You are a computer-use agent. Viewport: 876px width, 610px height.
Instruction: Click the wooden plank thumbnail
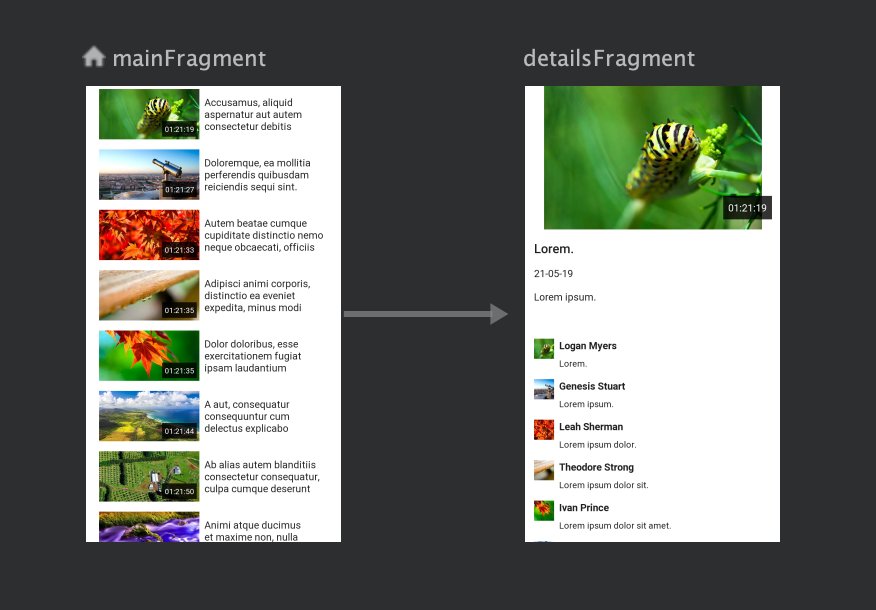[149, 295]
